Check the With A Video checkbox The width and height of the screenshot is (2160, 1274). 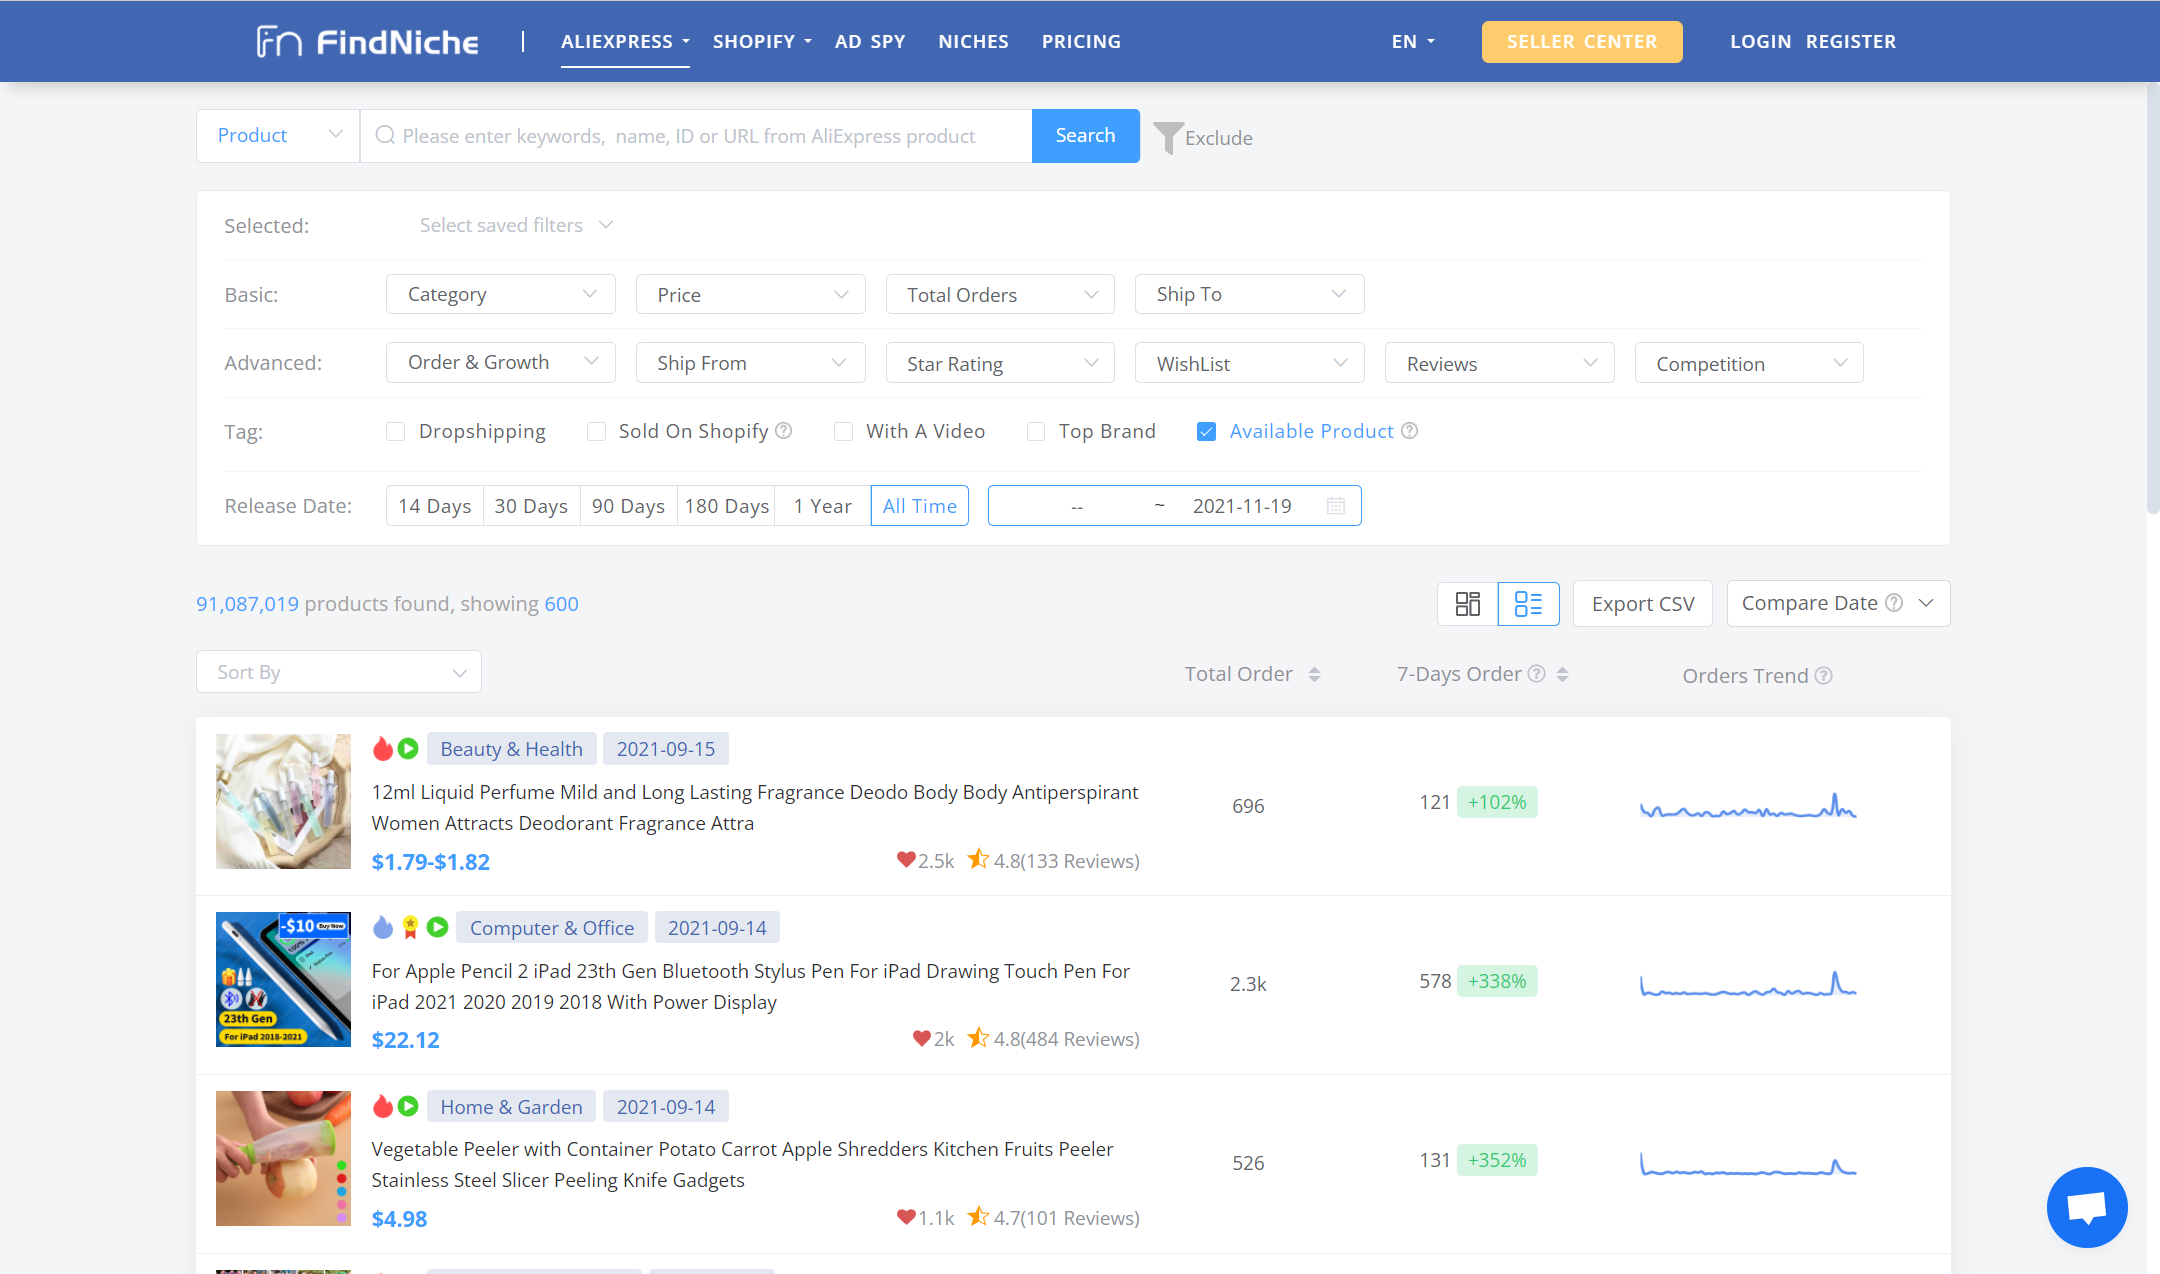843,432
